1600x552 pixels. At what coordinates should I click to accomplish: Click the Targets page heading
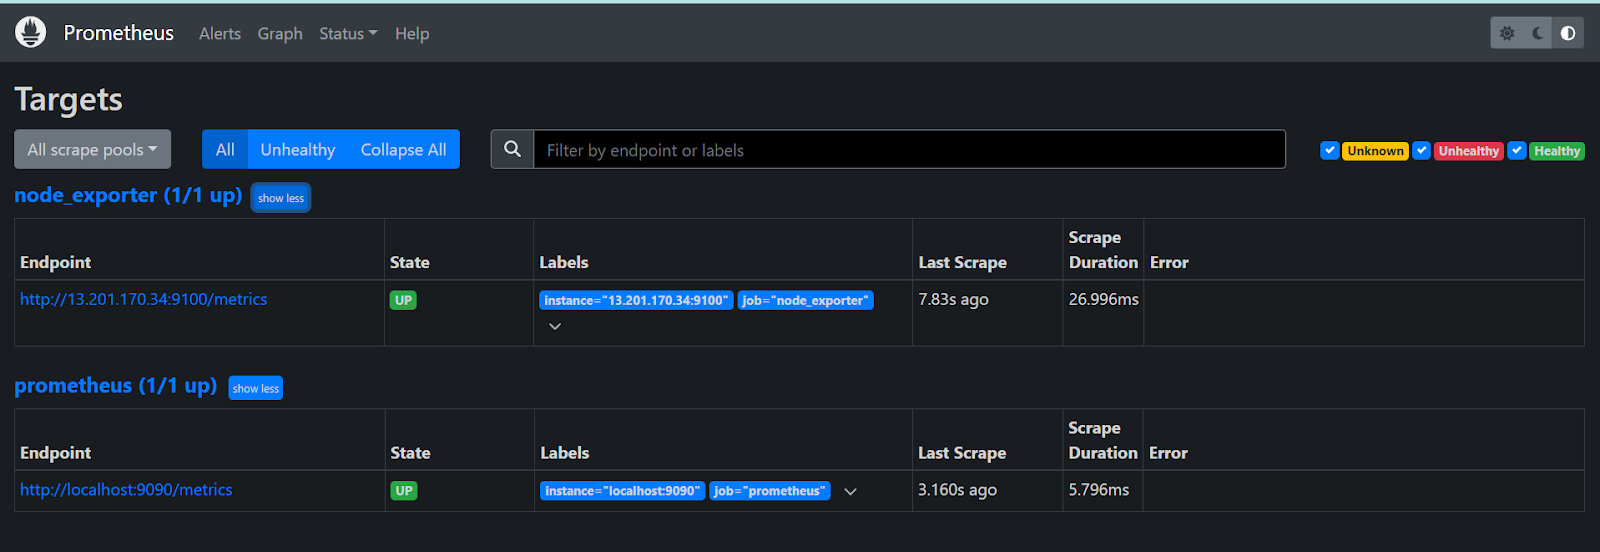pyautogui.click(x=68, y=99)
